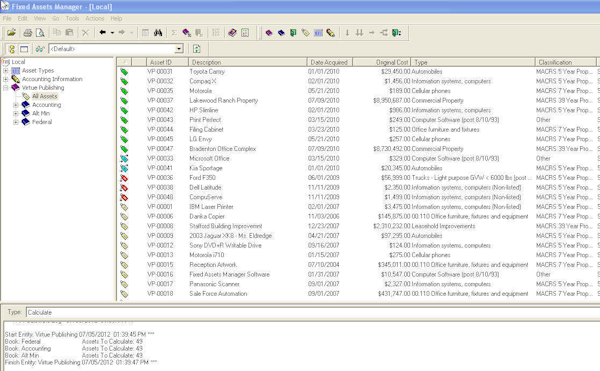Viewport: 600px width, 371px height.
Task: Click the yellow tag new asset icon
Action: (x=305, y=33)
